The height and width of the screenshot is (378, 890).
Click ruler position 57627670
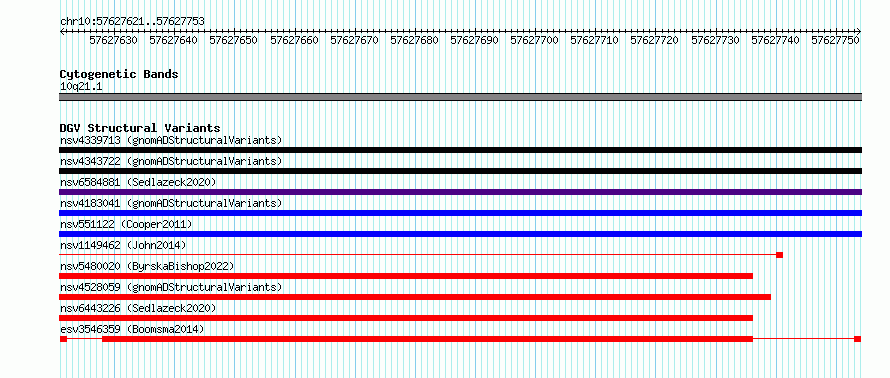coord(354,40)
